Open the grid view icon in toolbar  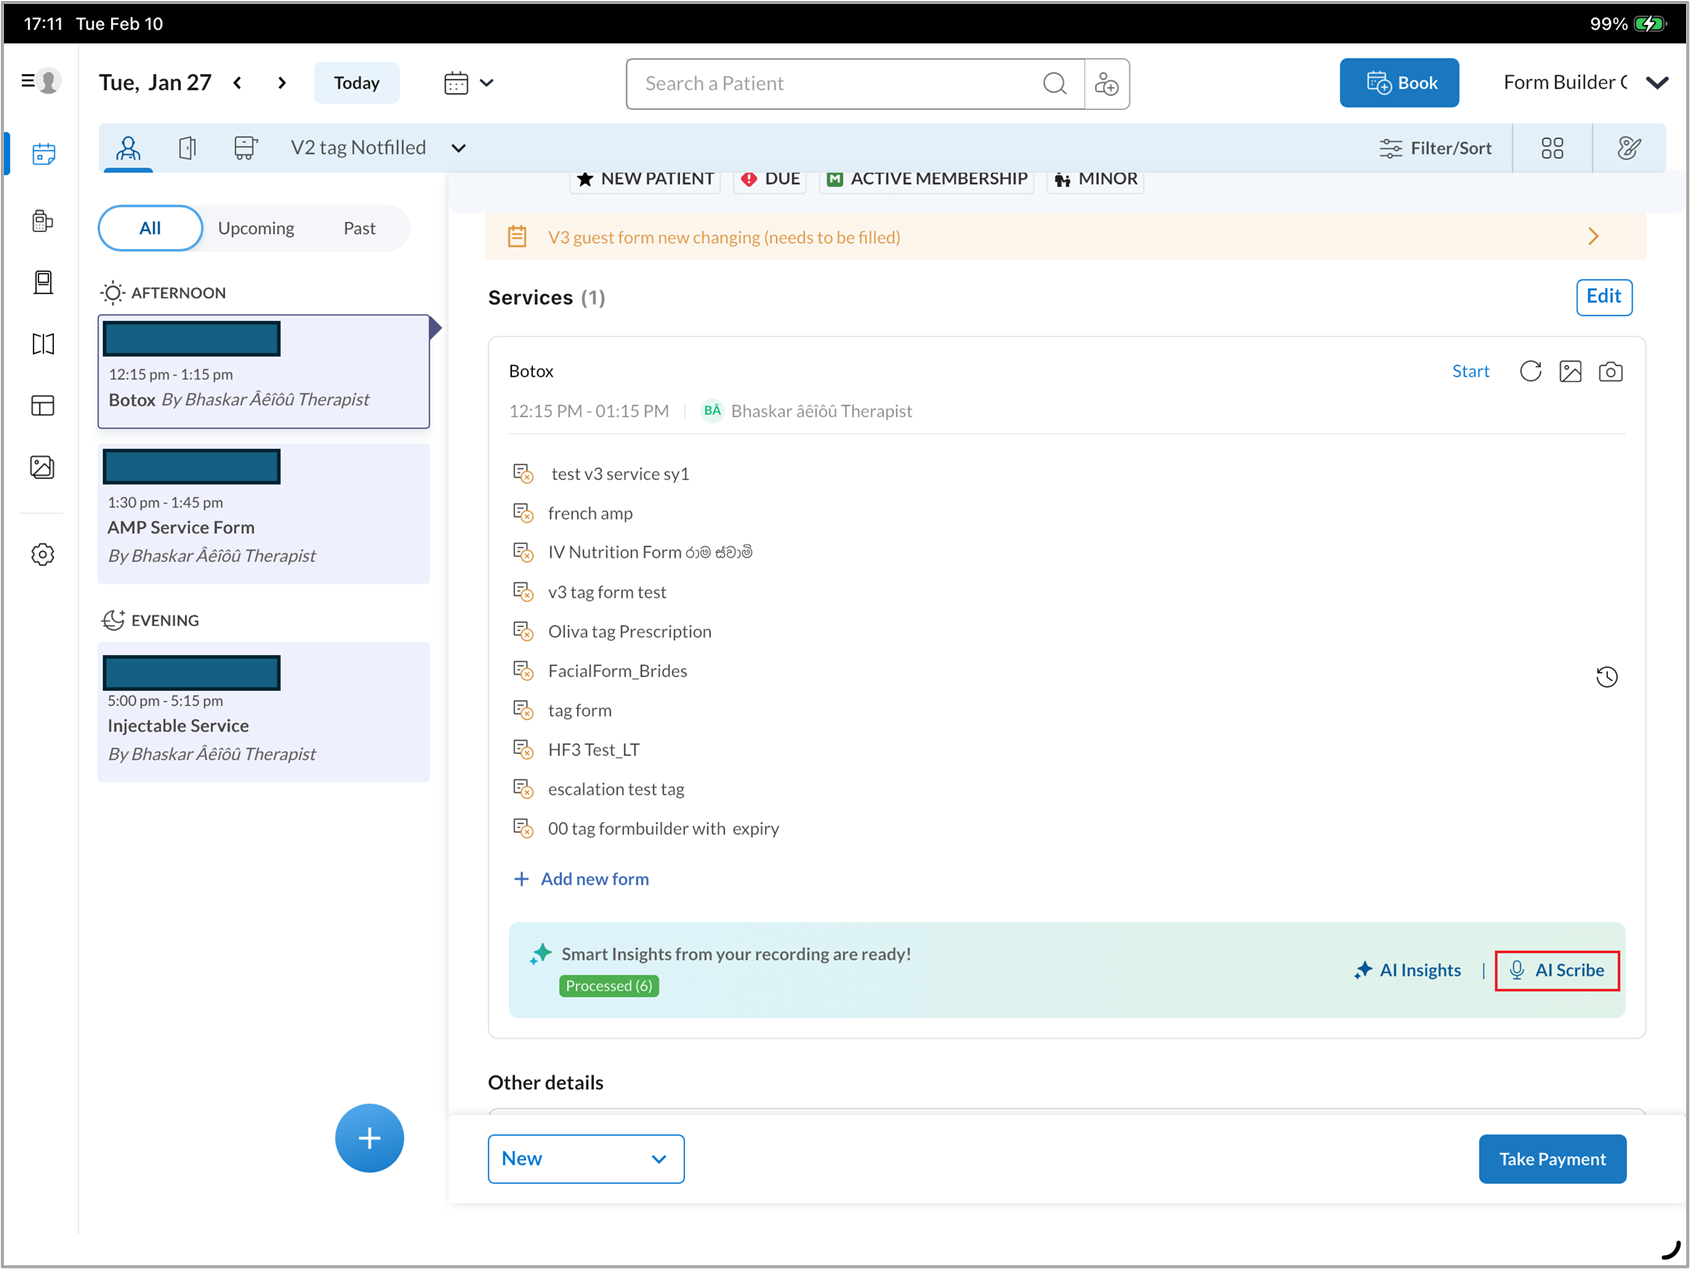1552,149
